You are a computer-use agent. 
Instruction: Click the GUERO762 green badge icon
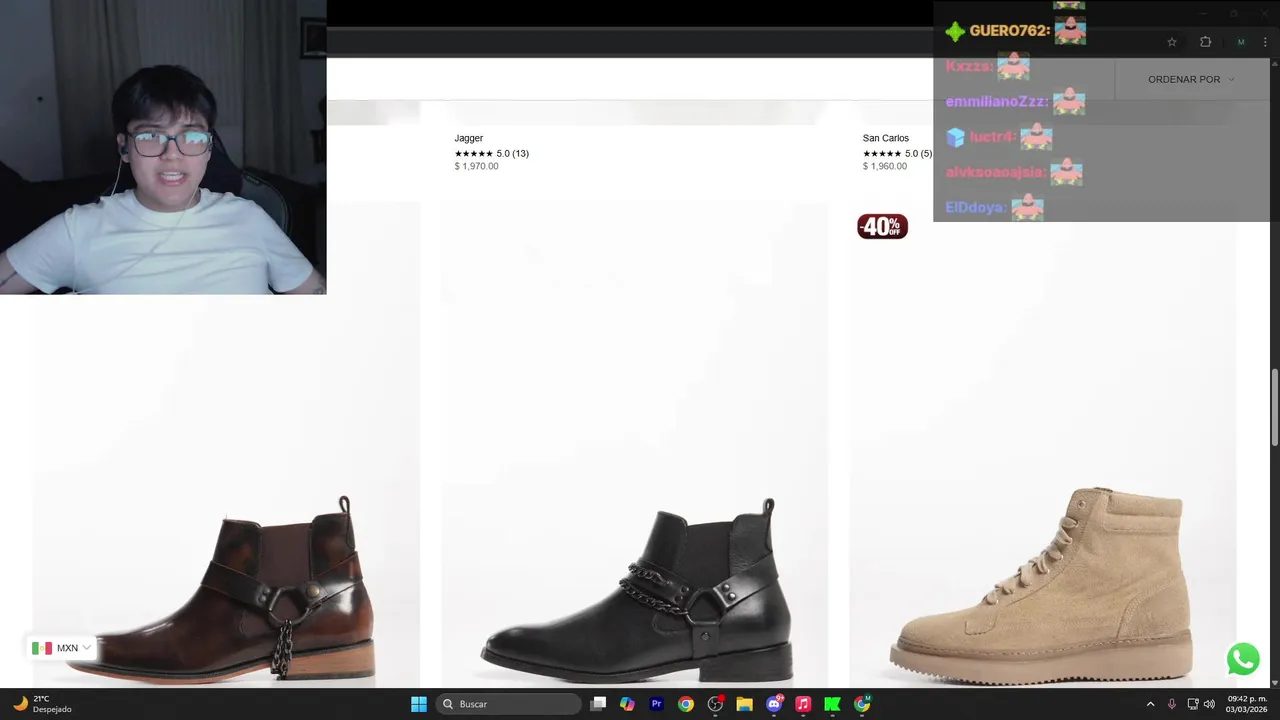click(955, 32)
